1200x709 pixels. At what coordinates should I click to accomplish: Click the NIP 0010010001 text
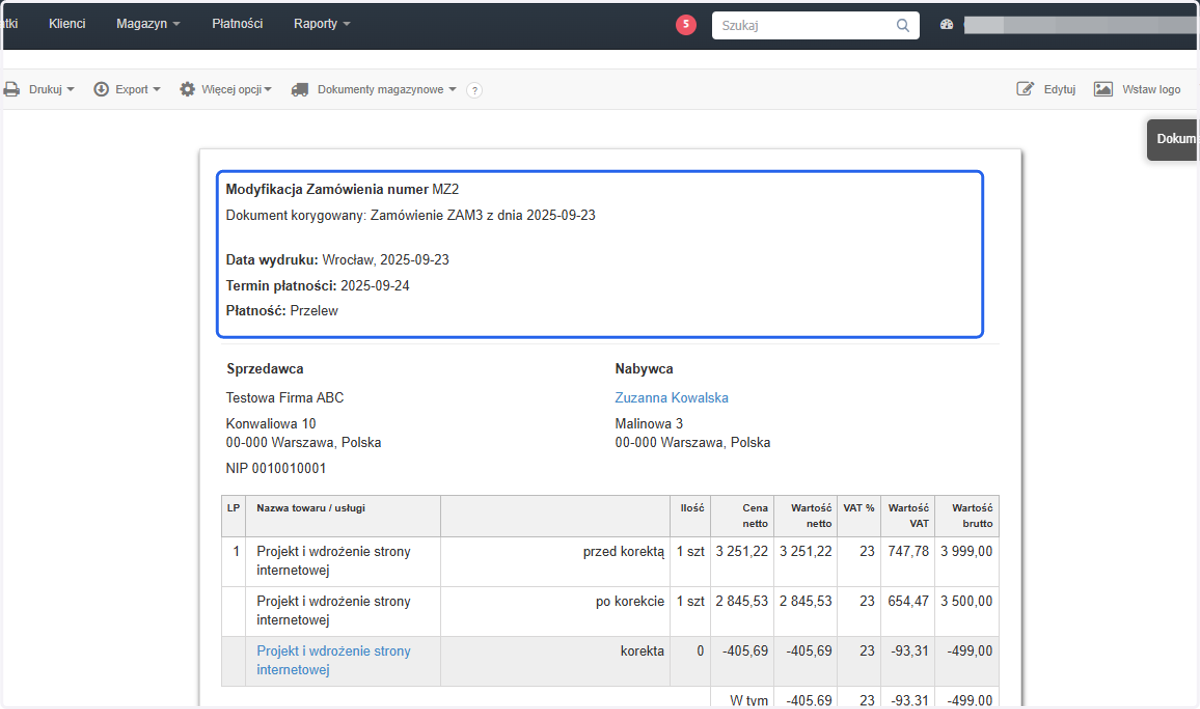pyautogui.click(x=276, y=468)
